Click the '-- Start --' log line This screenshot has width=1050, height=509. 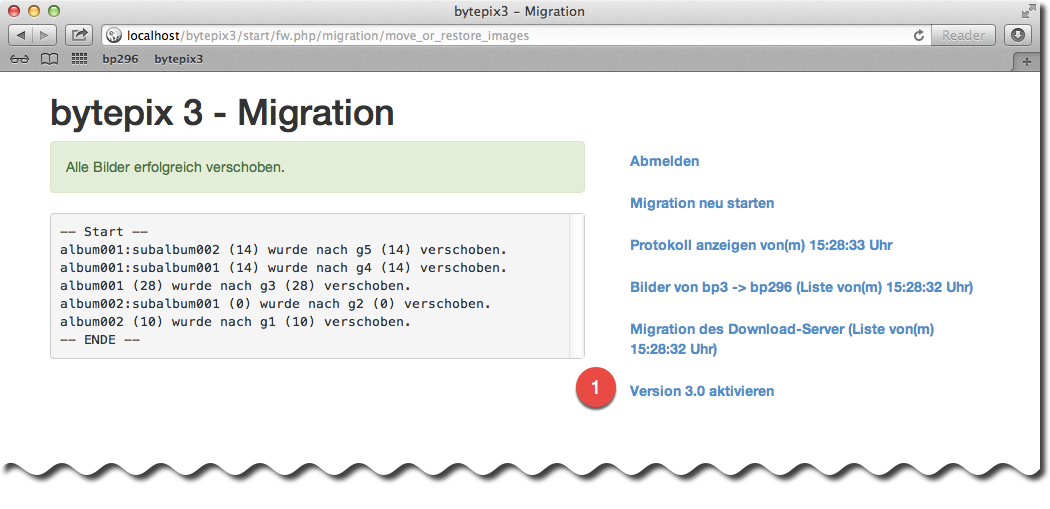pos(104,232)
